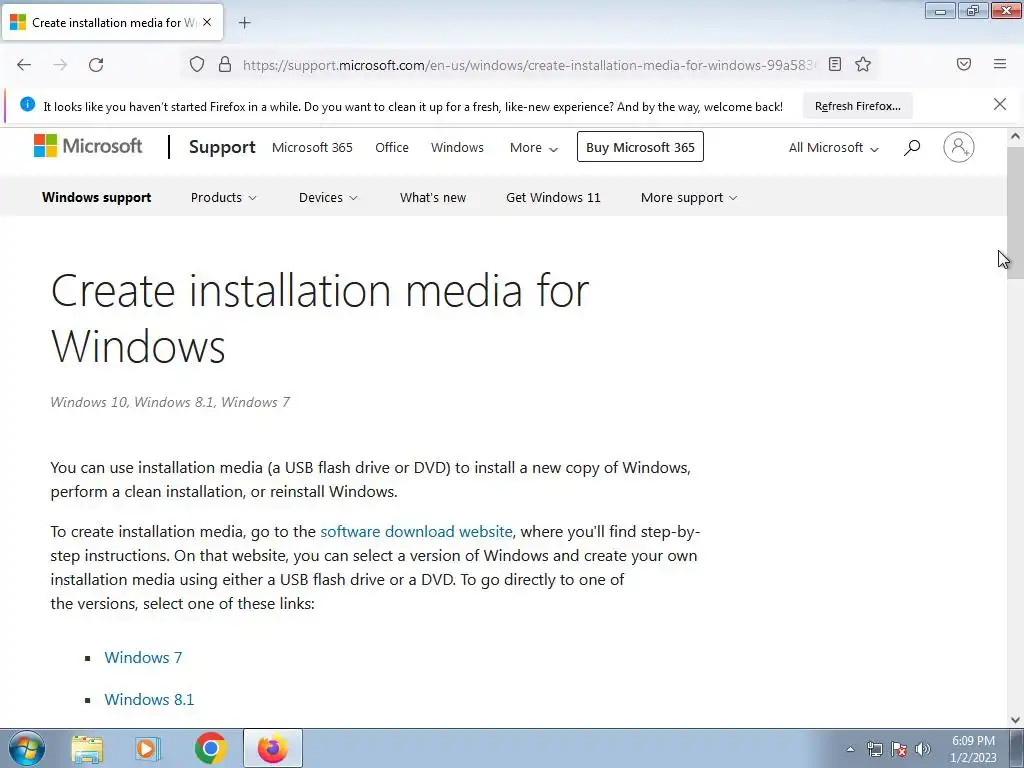Screen dimensions: 1024x768
Task: Open Action Center flag tray icon
Action: pos(899,749)
